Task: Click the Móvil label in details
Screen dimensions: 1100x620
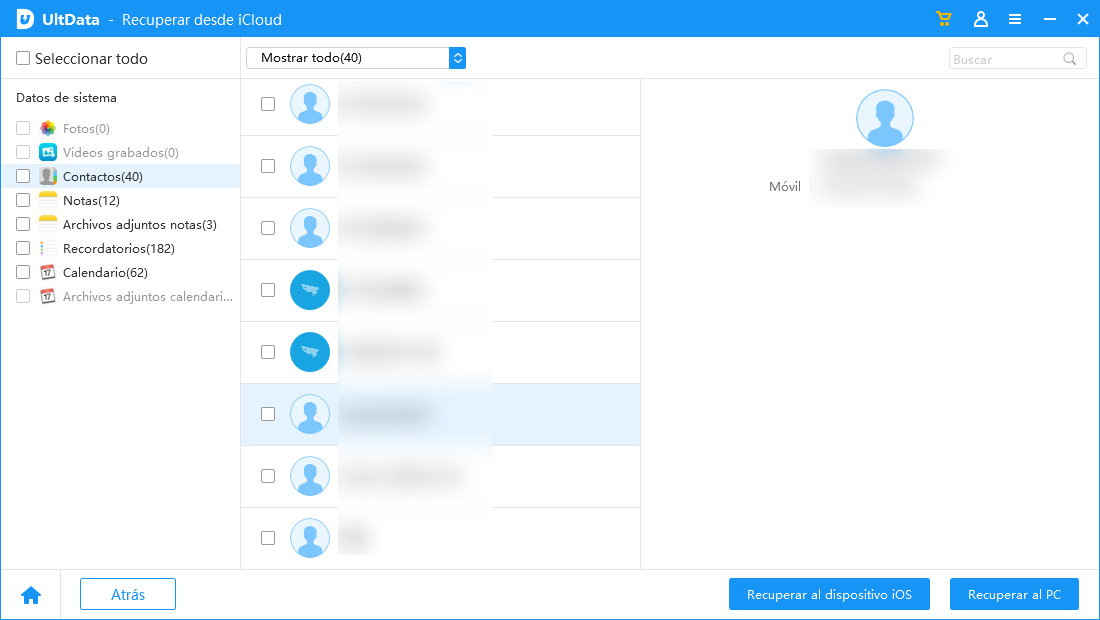Action: (x=784, y=187)
